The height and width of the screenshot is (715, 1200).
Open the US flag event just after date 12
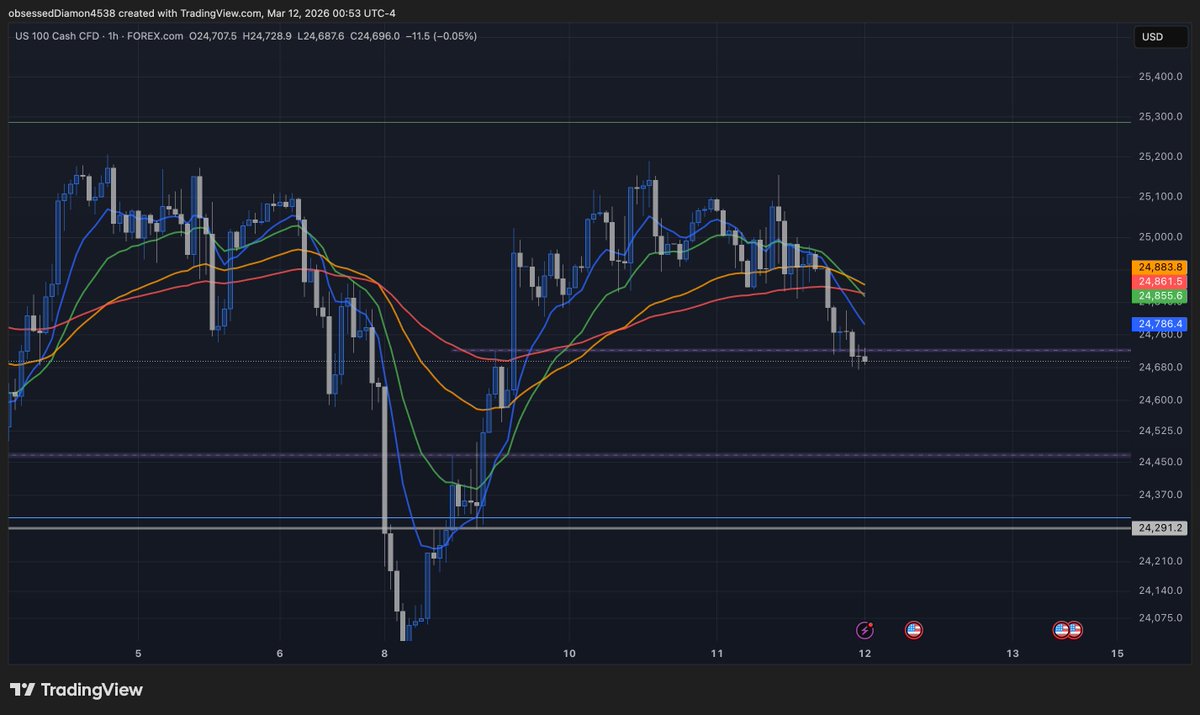pyautogui.click(x=913, y=630)
